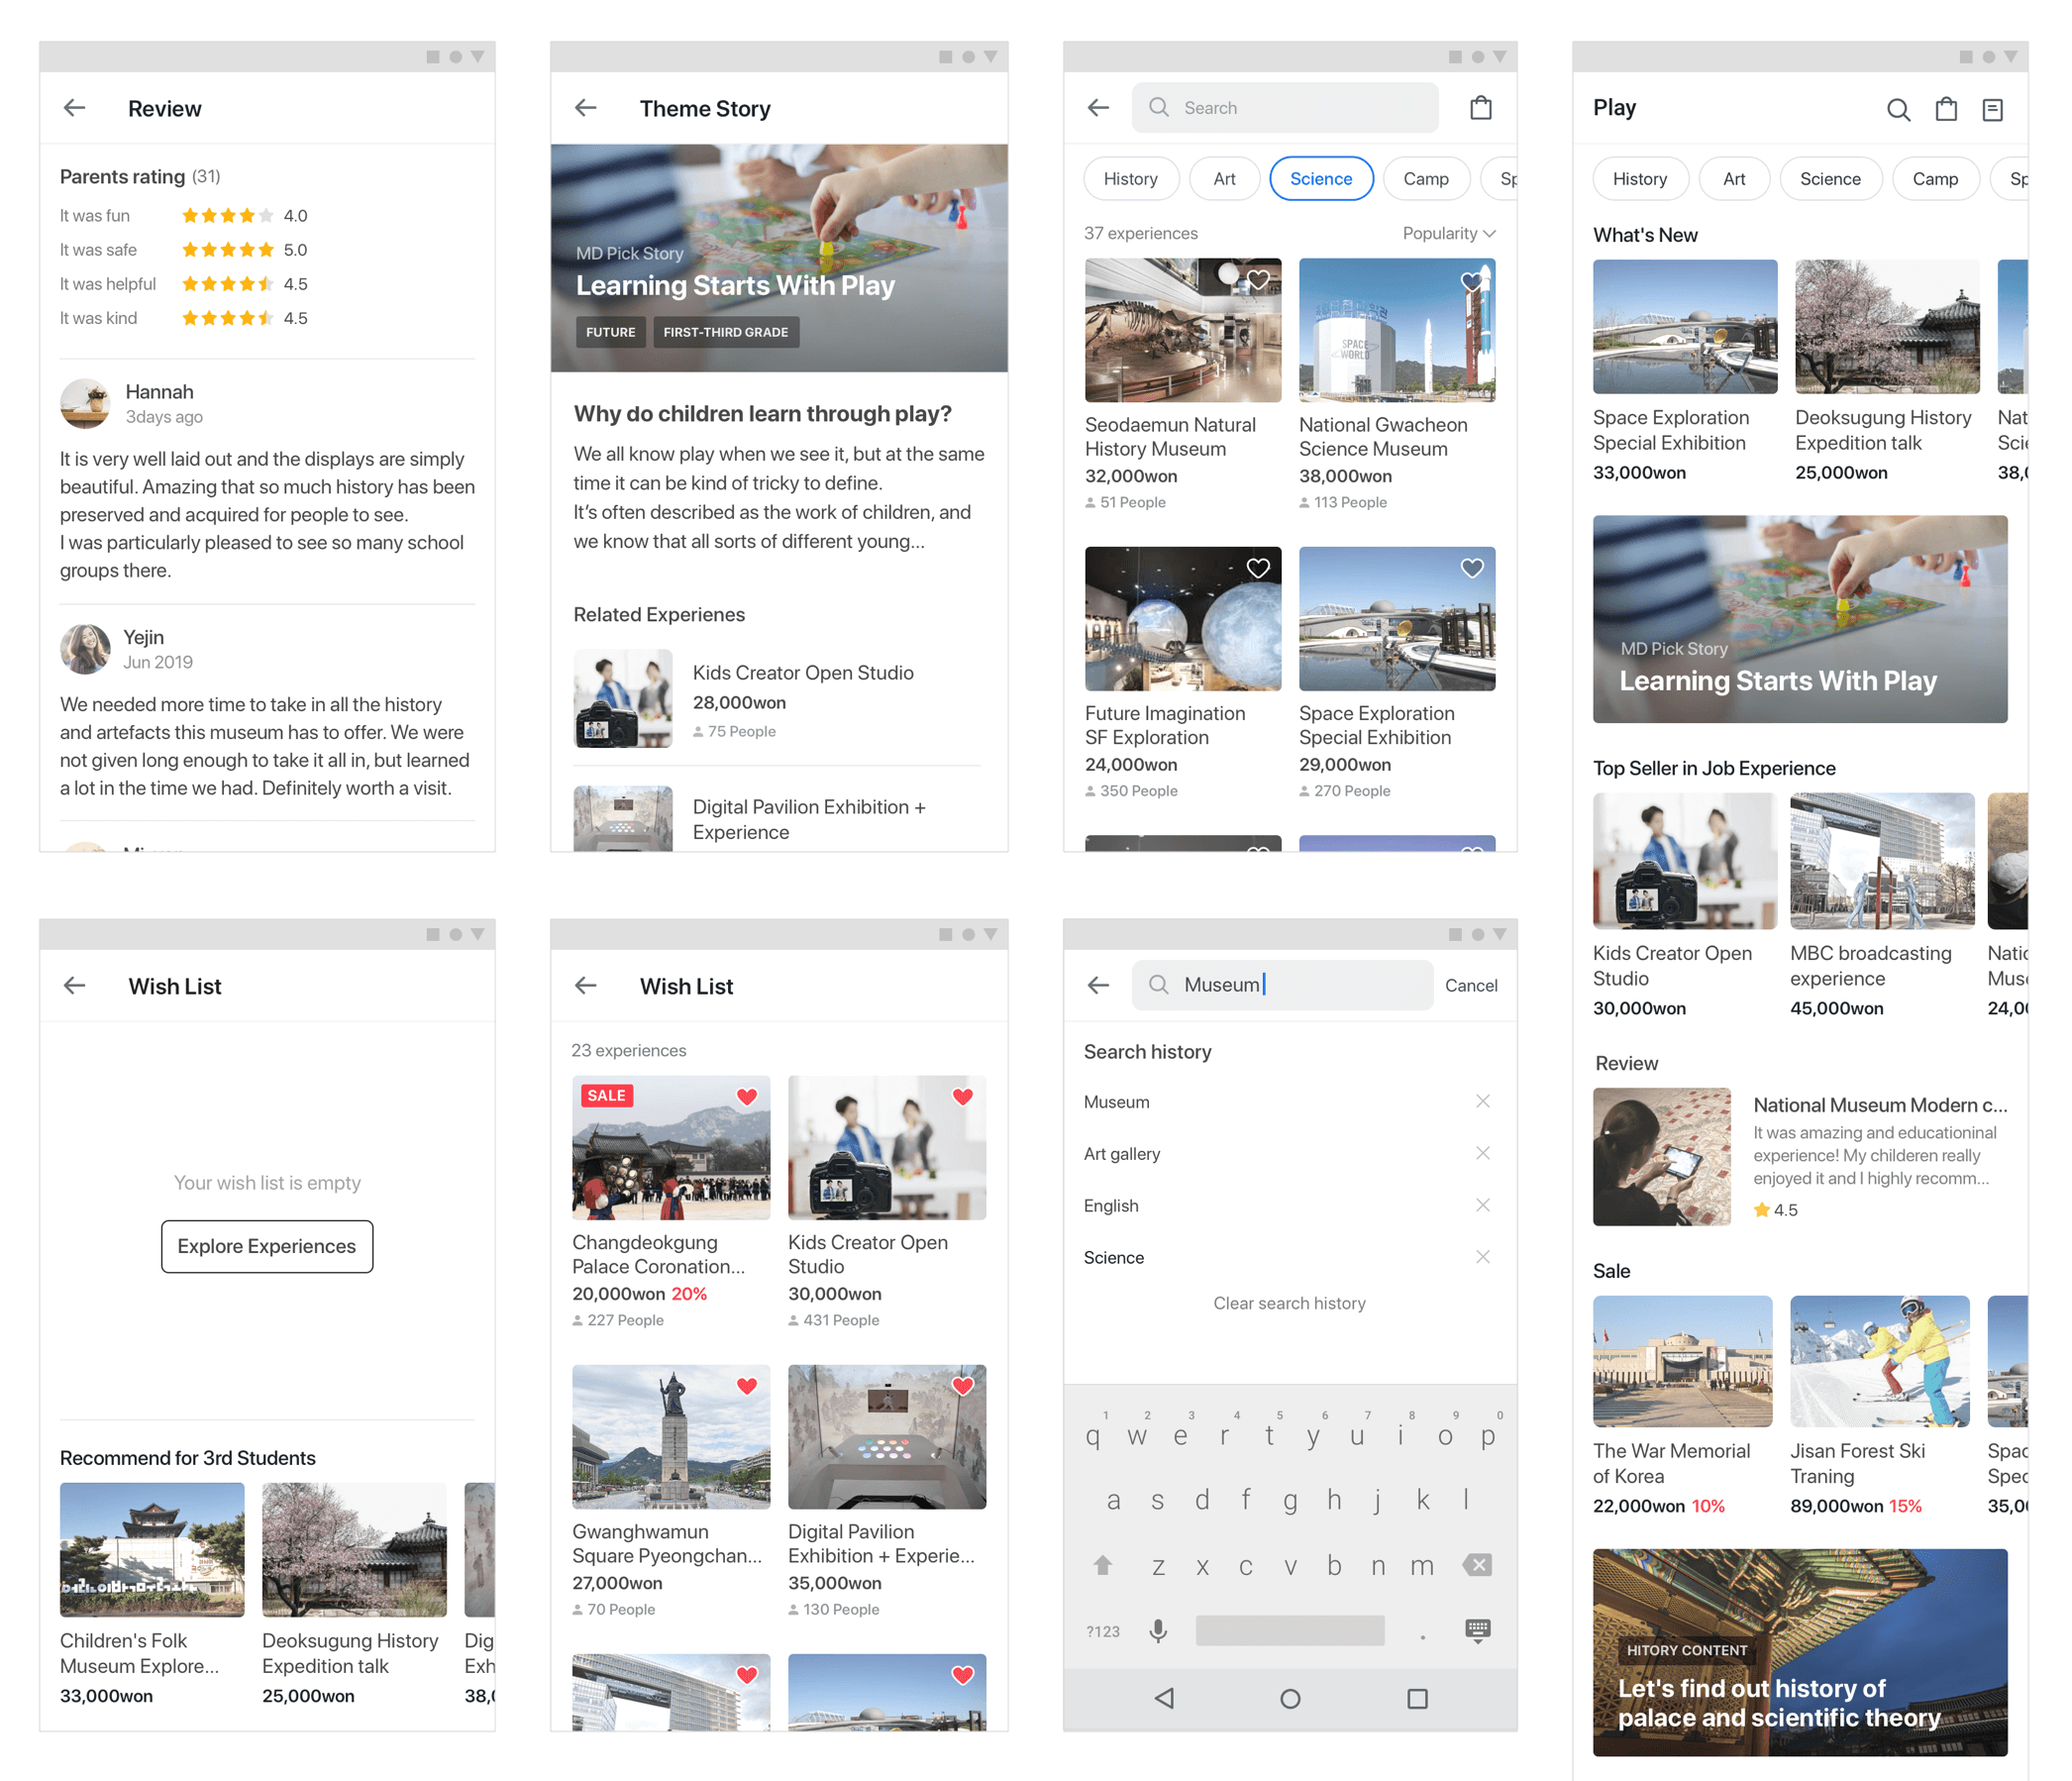
Task: Unfavorite Kids Creator Open Studio in Wish List
Action: [962, 1096]
